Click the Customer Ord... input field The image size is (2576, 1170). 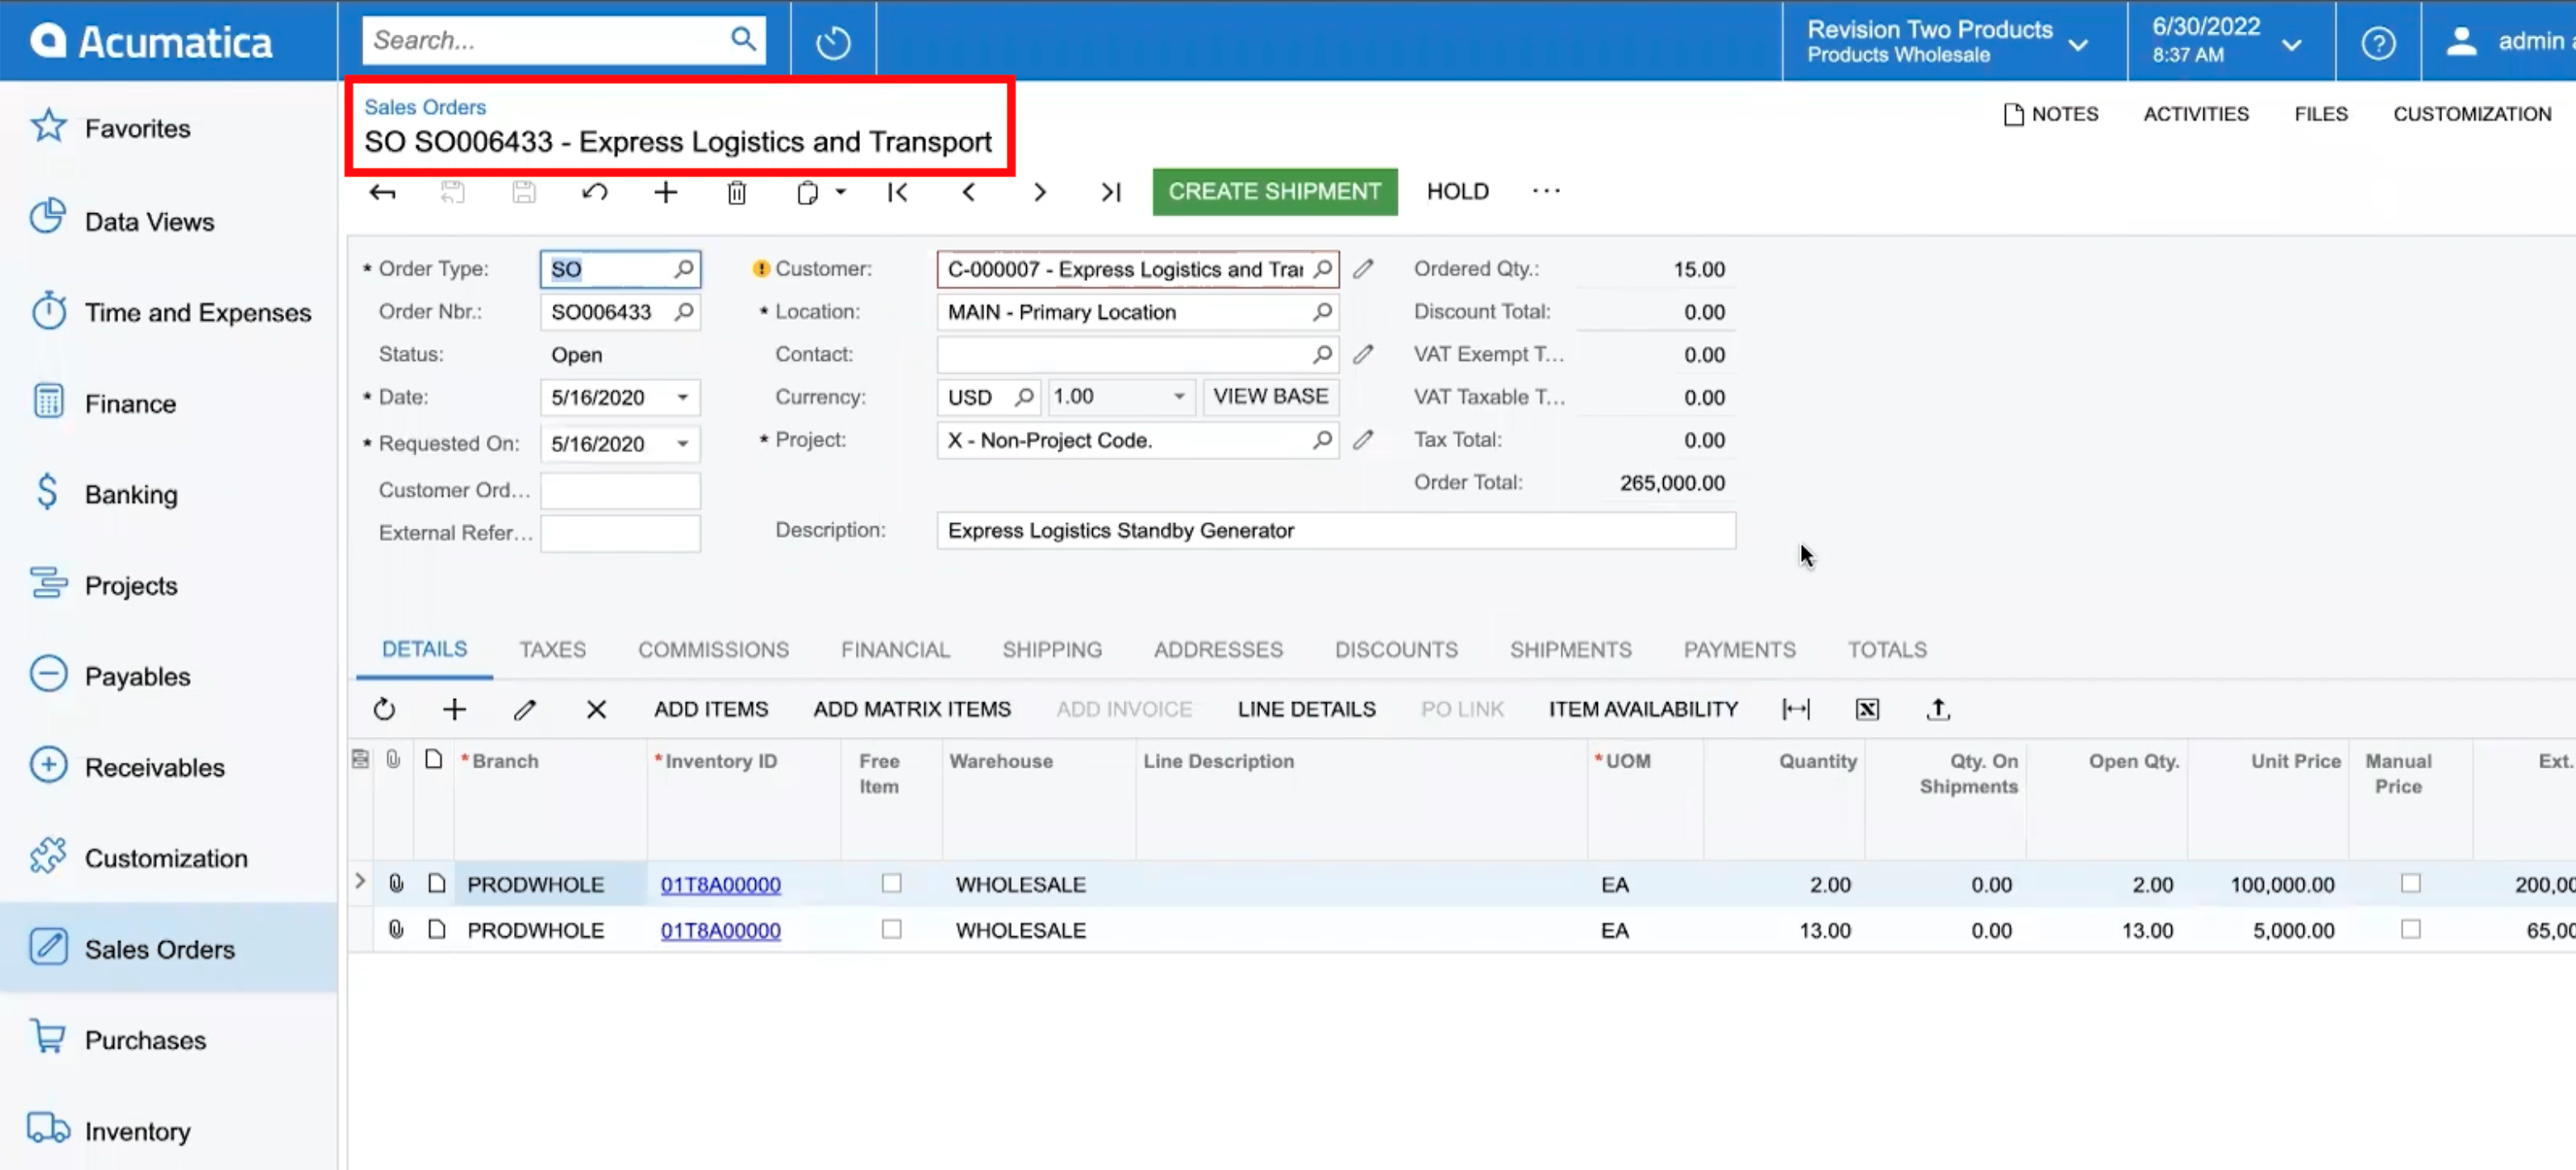[620, 491]
